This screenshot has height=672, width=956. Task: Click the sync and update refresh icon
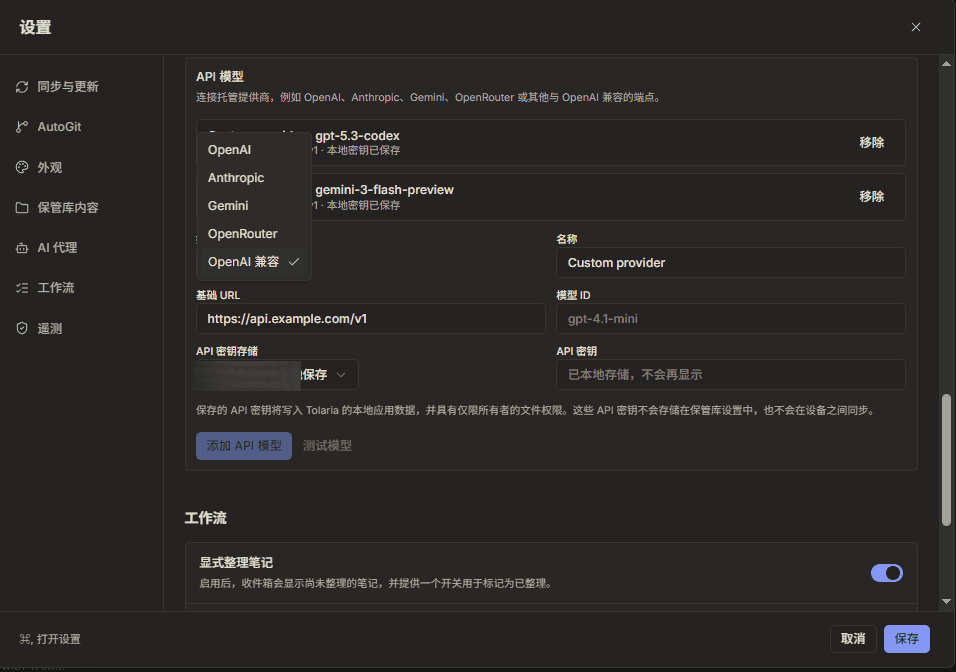22,87
